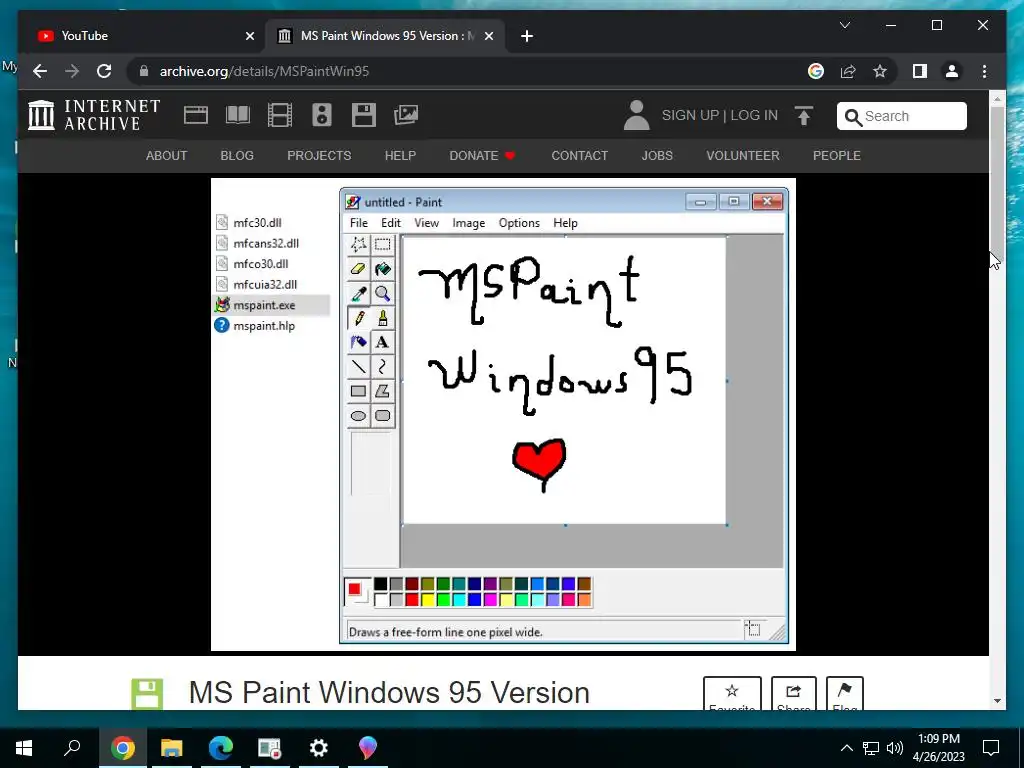
Task: Expand the Chrome tab search chevron
Action: pyautogui.click(x=844, y=25)
